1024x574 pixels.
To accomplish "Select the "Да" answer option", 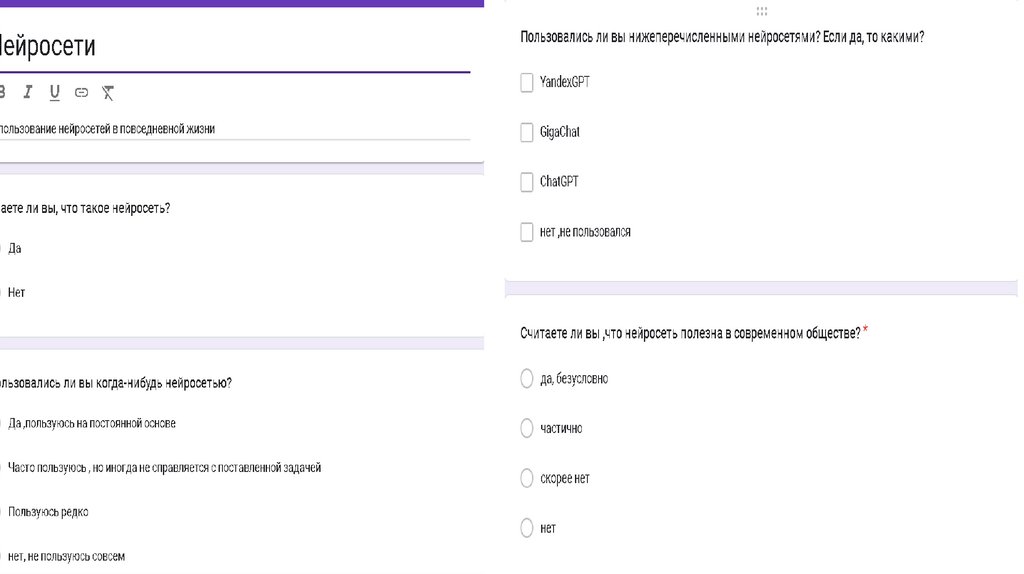I will tap(14, 249).
